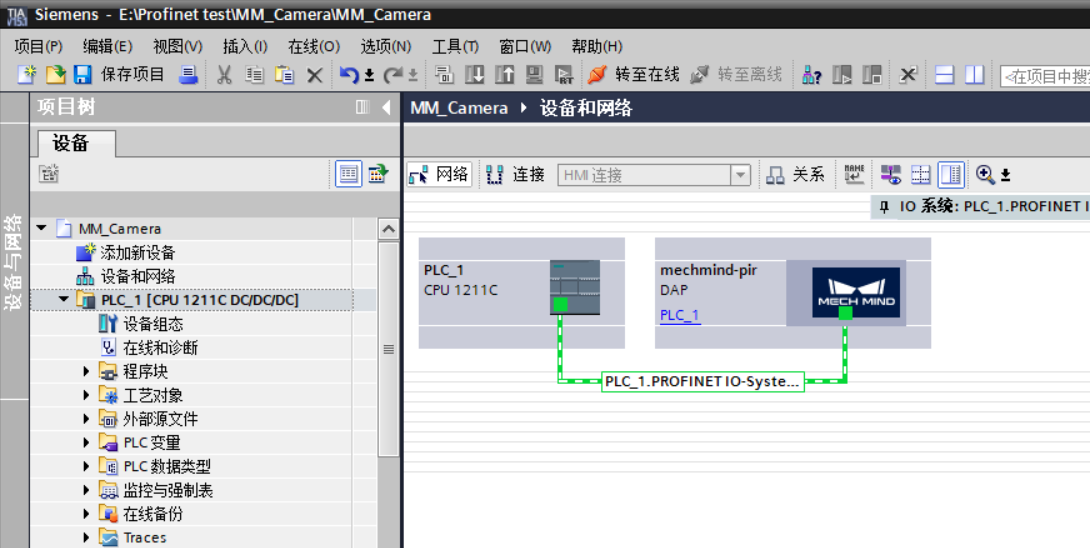1090x548 pixels.
Task: Click 关系 relations button
Action: click(x=795, y=175)
